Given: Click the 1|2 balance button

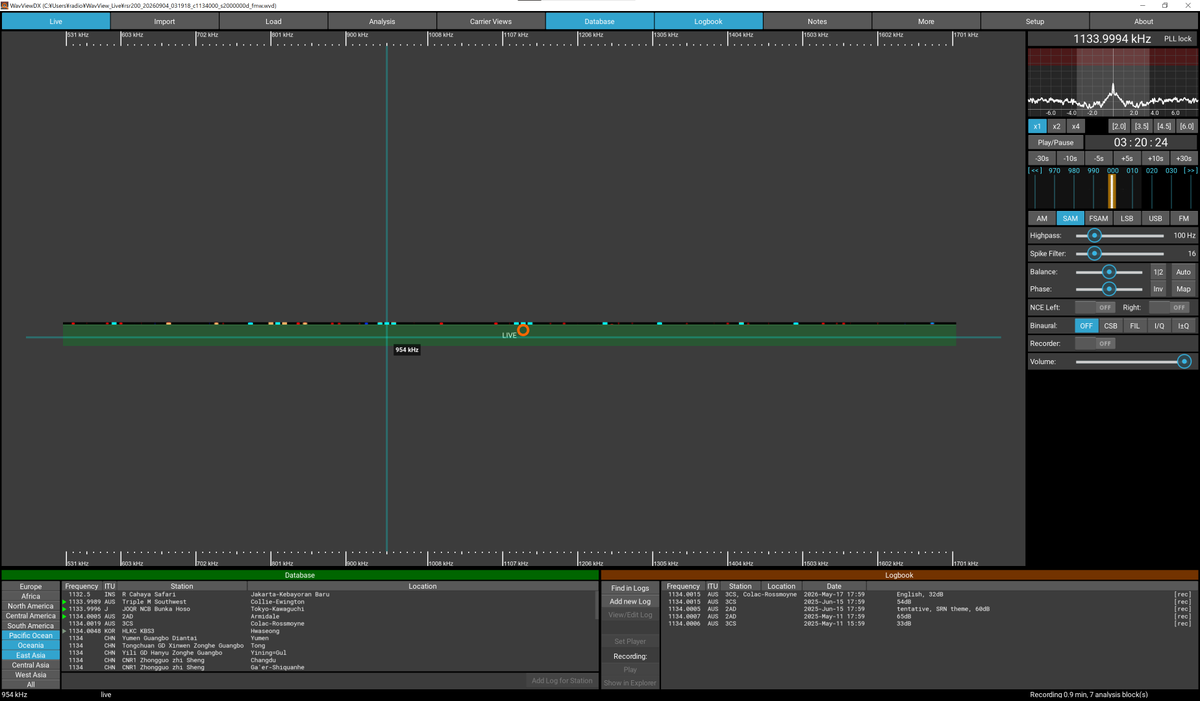Looking at the screenshot, I should (x=1158, y=272).
